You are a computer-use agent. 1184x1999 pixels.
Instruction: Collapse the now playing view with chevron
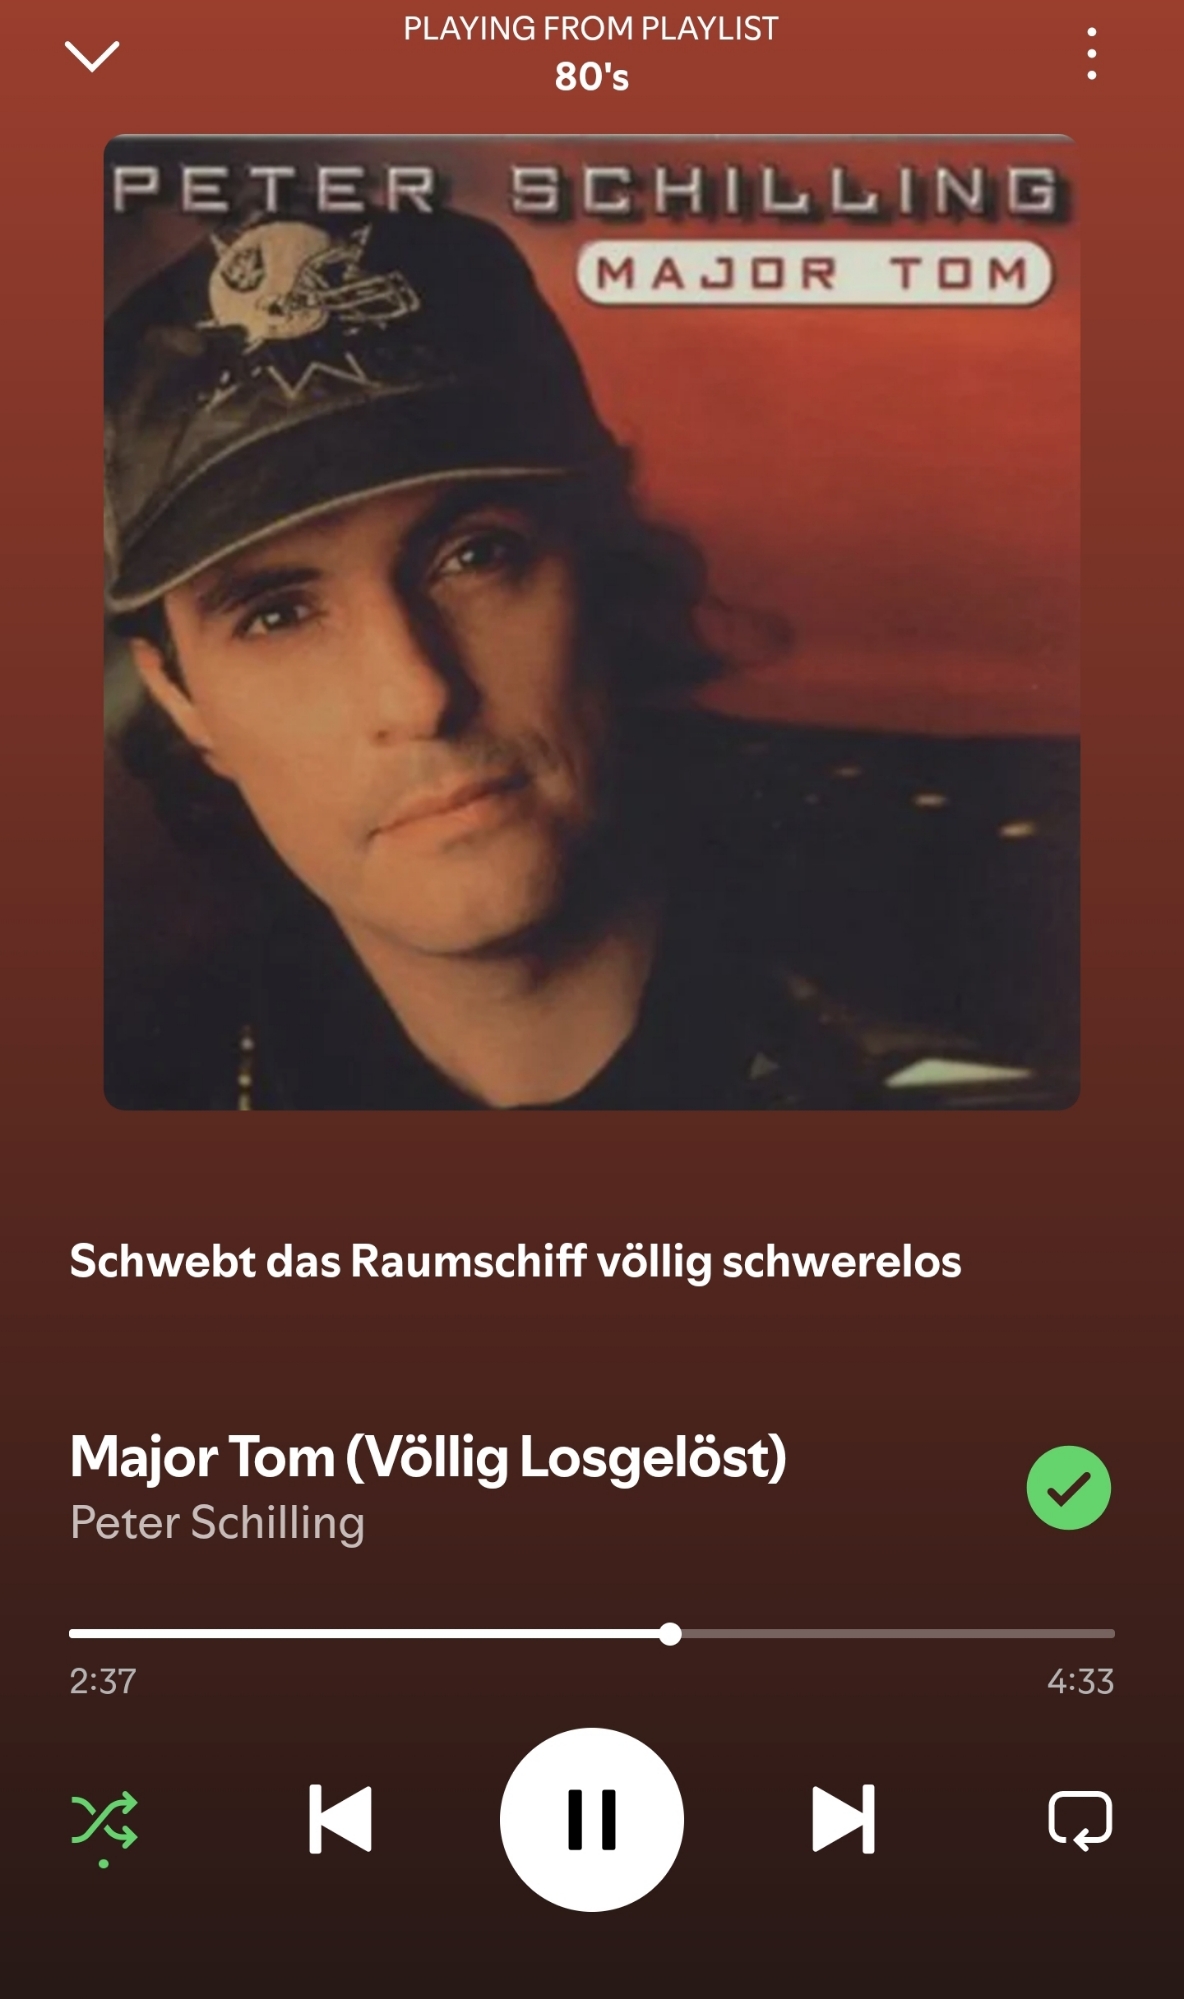click(92, 56)
